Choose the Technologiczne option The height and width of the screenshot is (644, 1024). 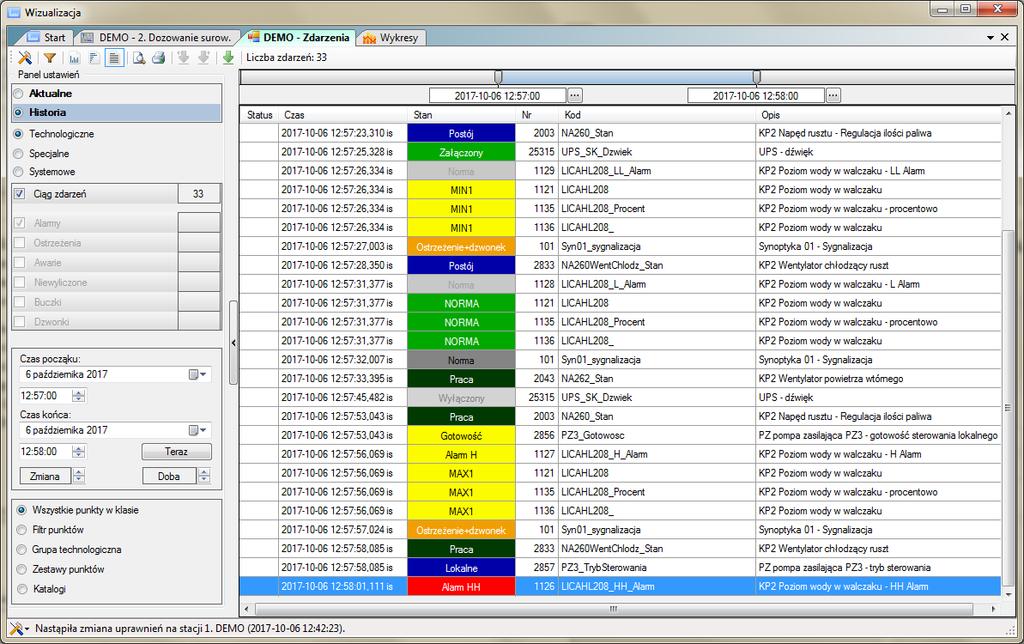point(18,134)
